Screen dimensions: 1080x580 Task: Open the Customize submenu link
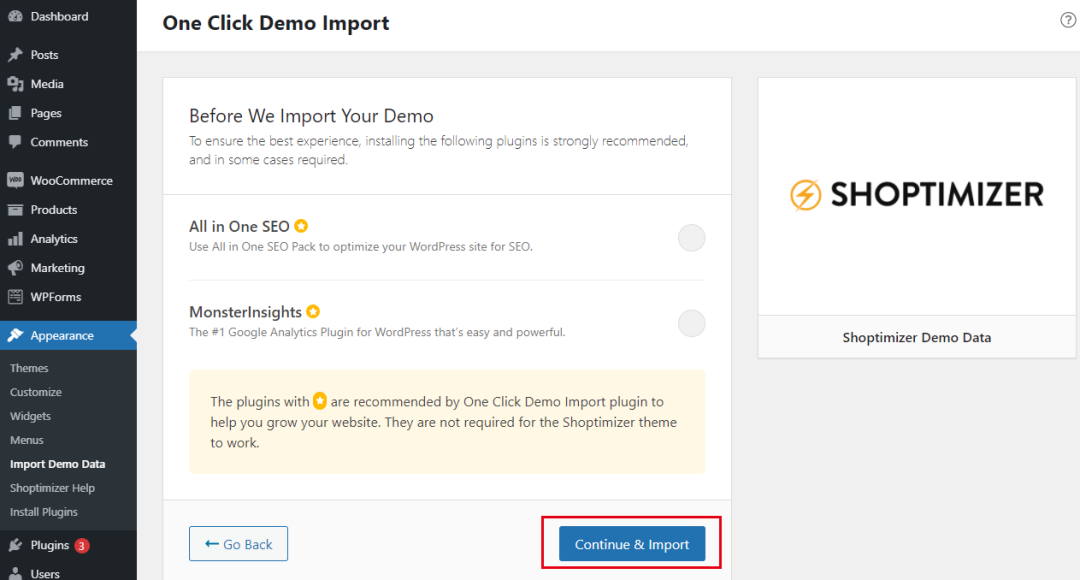click(36, 392)
